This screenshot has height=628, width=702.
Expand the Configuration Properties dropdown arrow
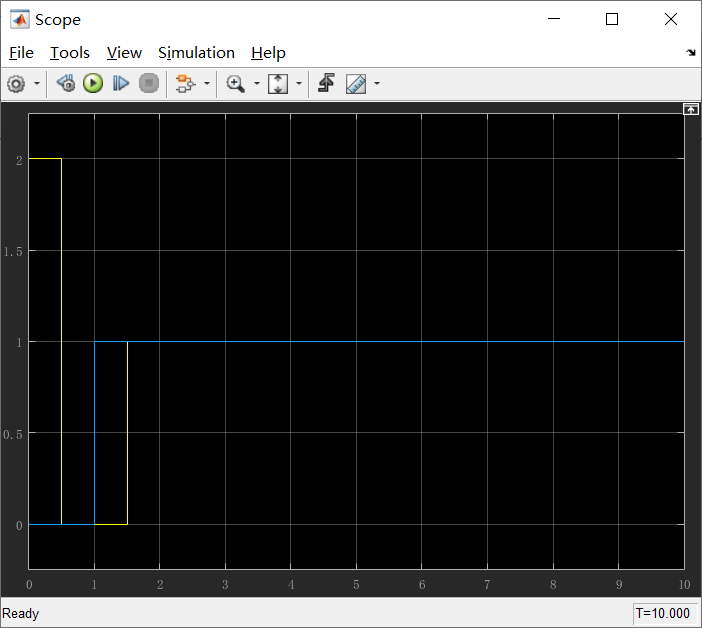tap(37, 84)
